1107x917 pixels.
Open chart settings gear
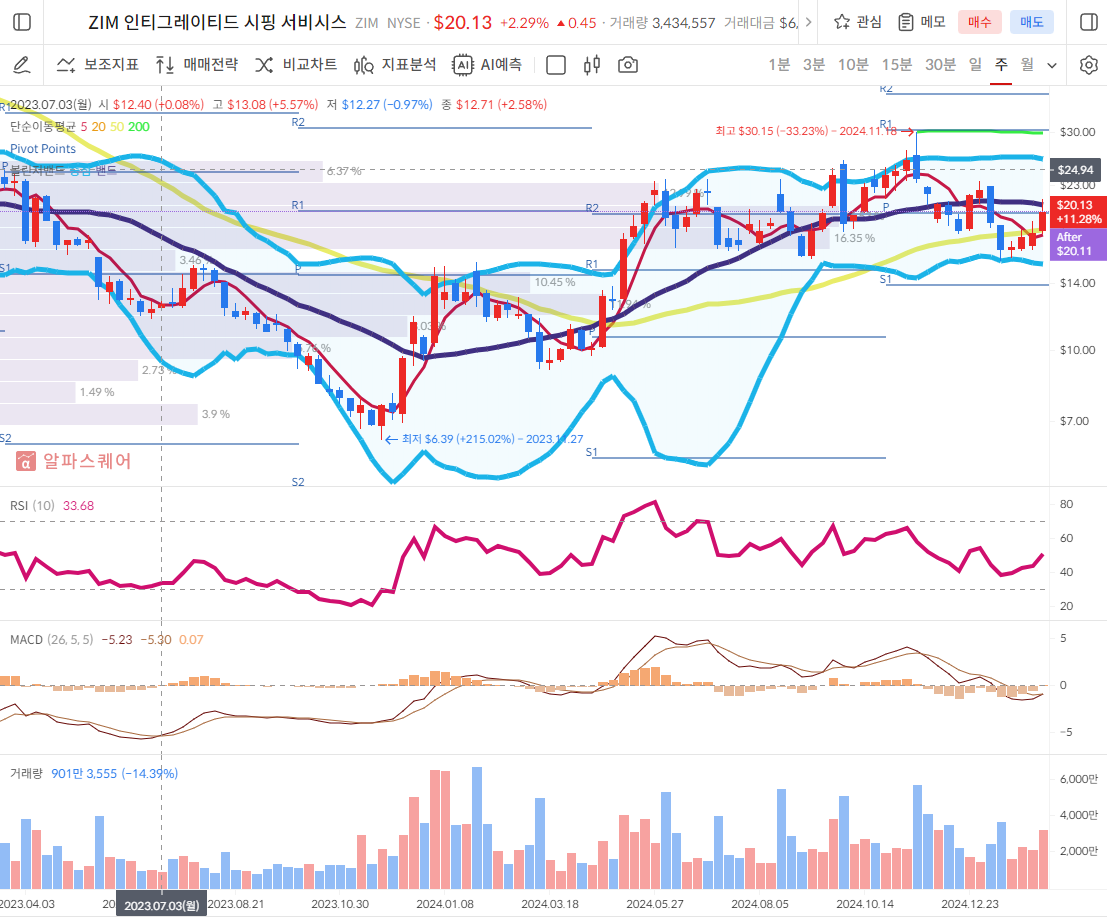pyautogui.click(x=1089, y=65)
